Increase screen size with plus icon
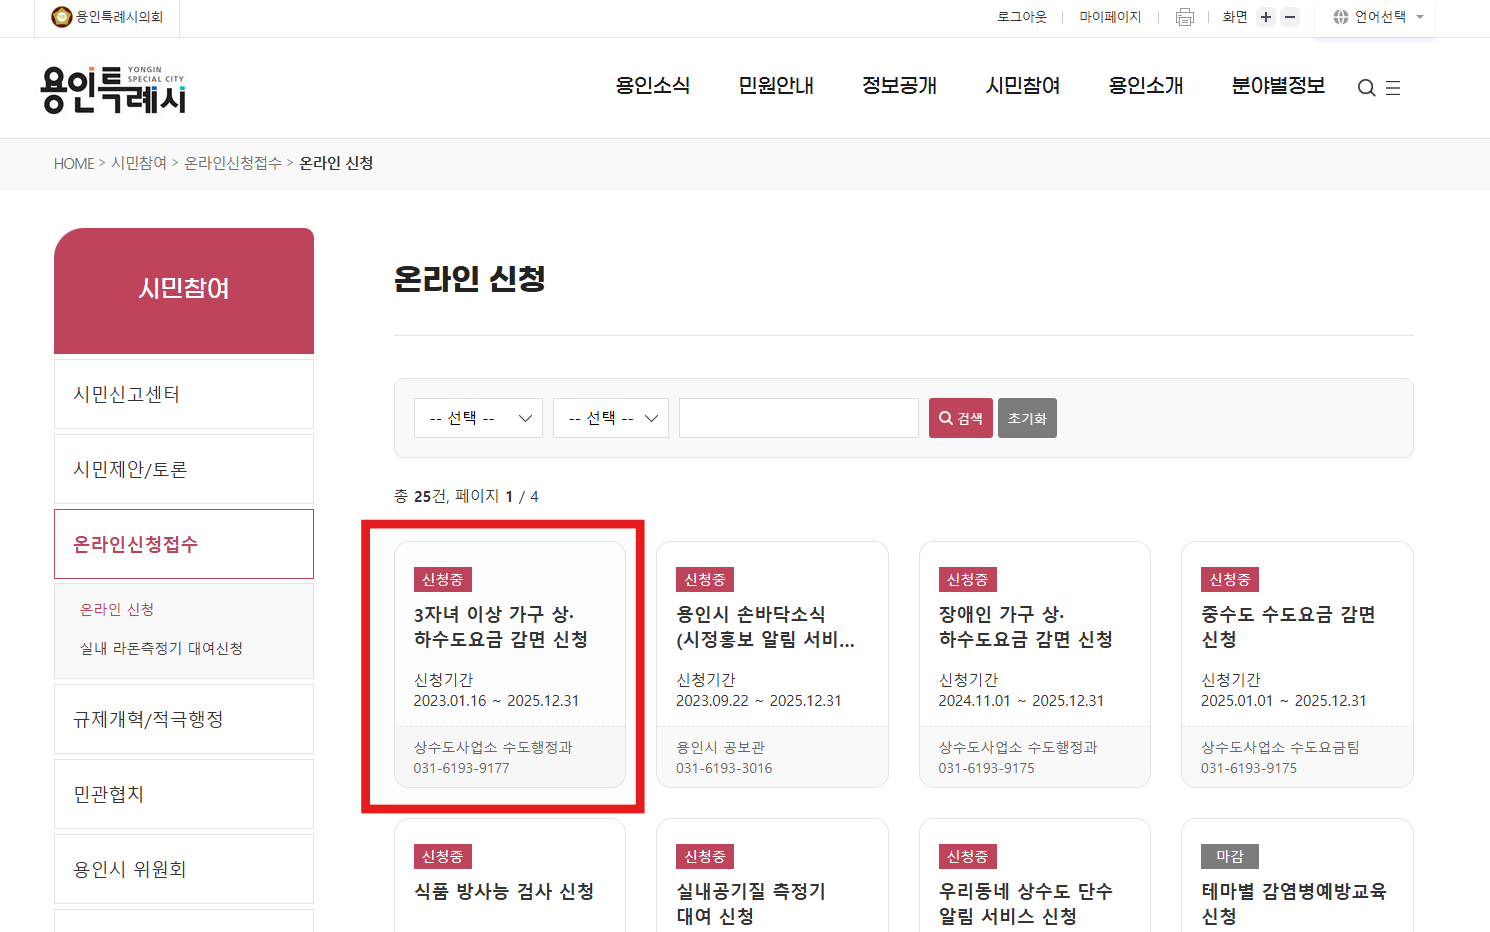This screenshot has height=932, width=1490. pos(1266,17)
